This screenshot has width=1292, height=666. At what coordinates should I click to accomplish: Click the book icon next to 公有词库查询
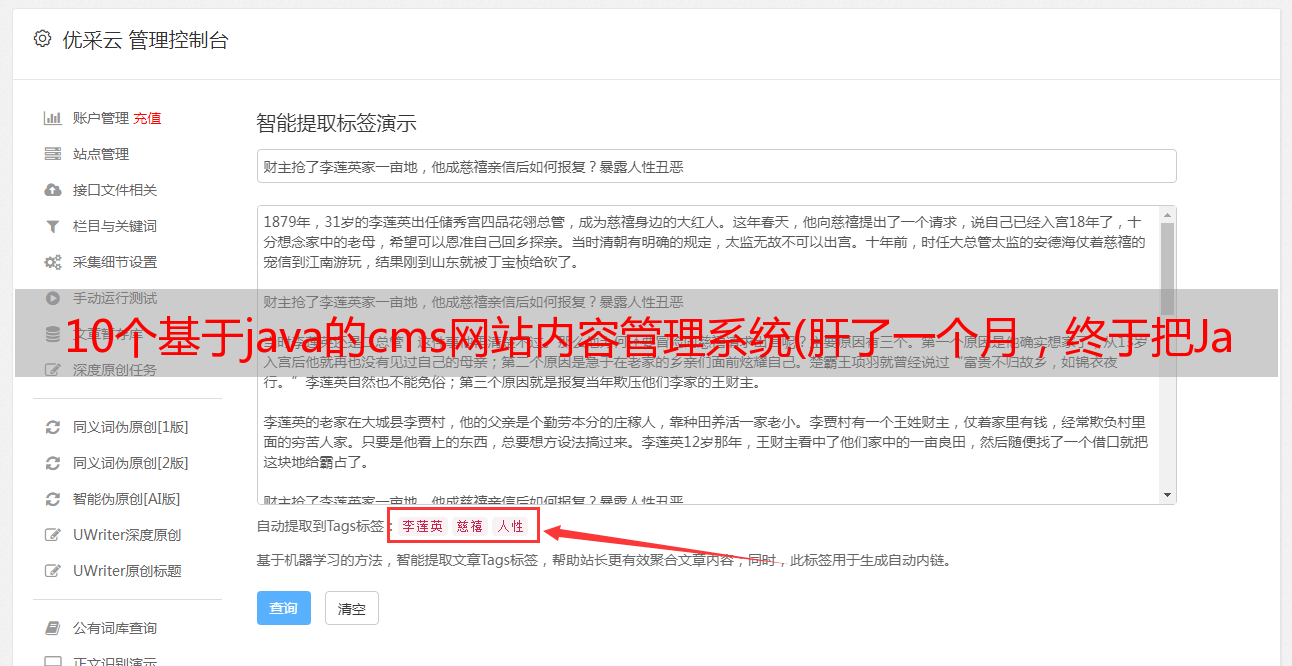click(53, 628)
